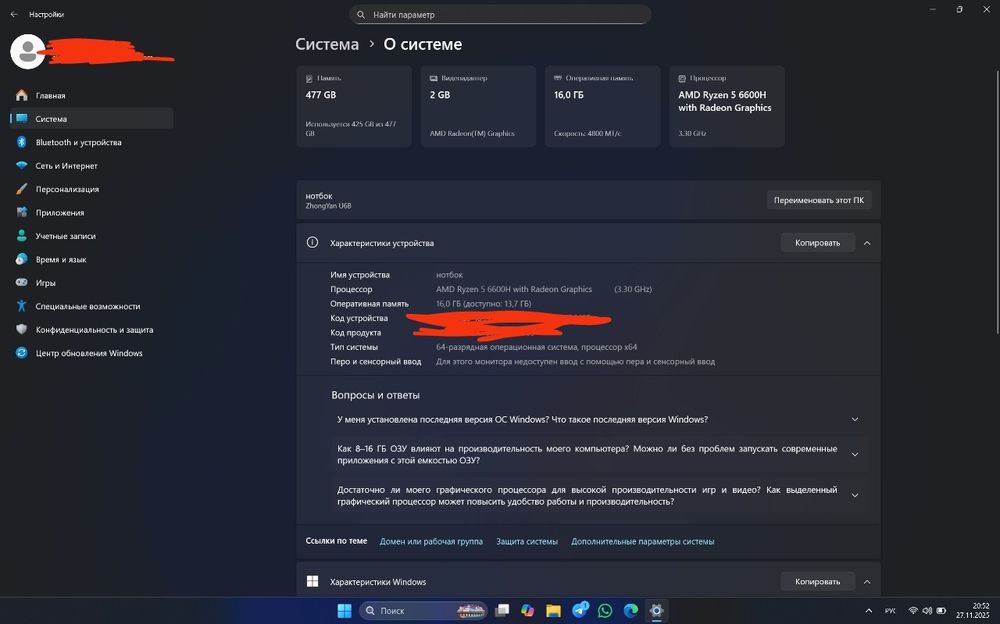Click the Windows logo beside Характеристики Windows
The image size is (1000, 624).
pos(312,581)
